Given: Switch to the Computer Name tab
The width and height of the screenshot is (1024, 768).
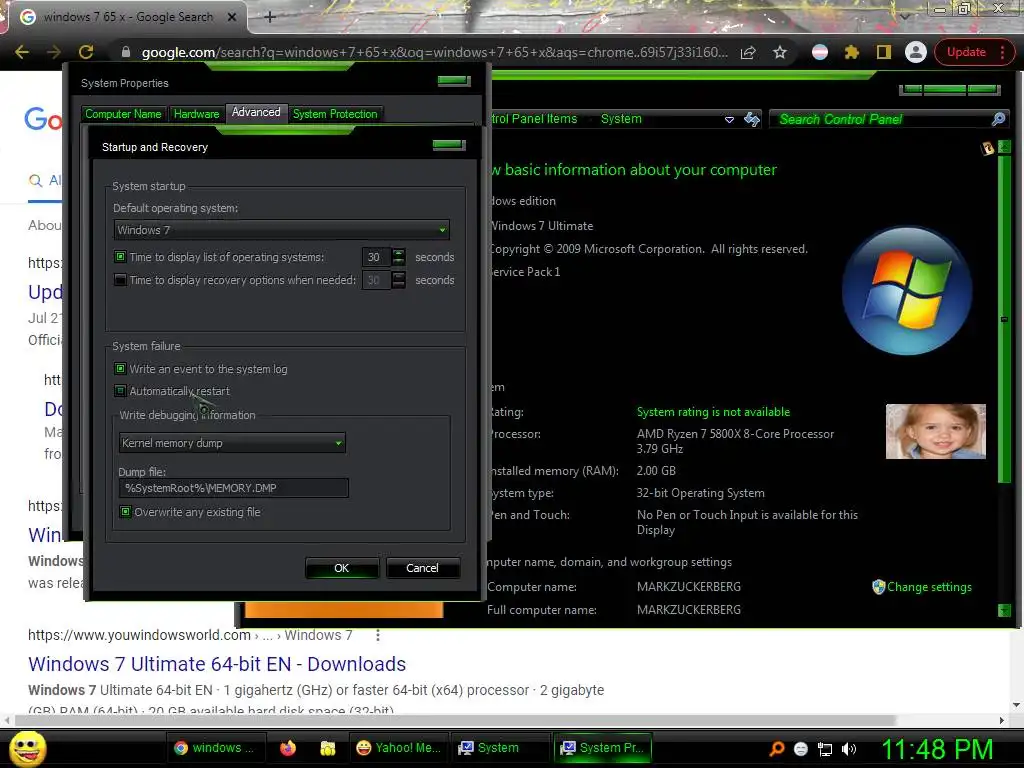Looking at the screenshot, I should 123,114.
